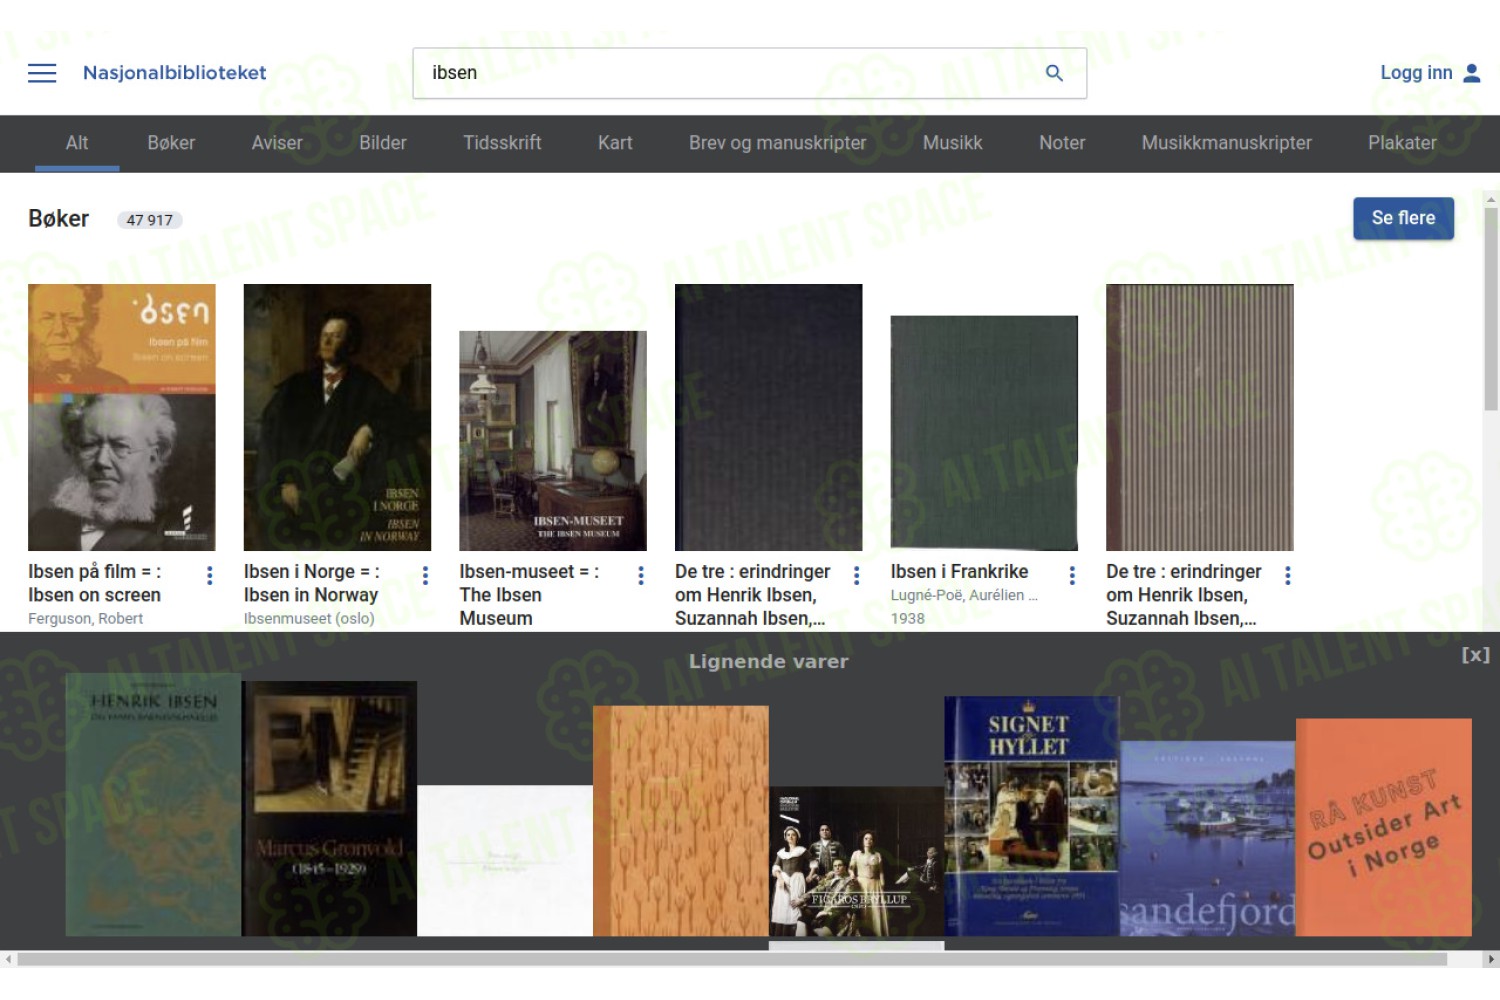Image resolution: width=1500 pixels, height=1000 pixels.
Task: Click the Se flere button
Action: (x=1403, y=218)
